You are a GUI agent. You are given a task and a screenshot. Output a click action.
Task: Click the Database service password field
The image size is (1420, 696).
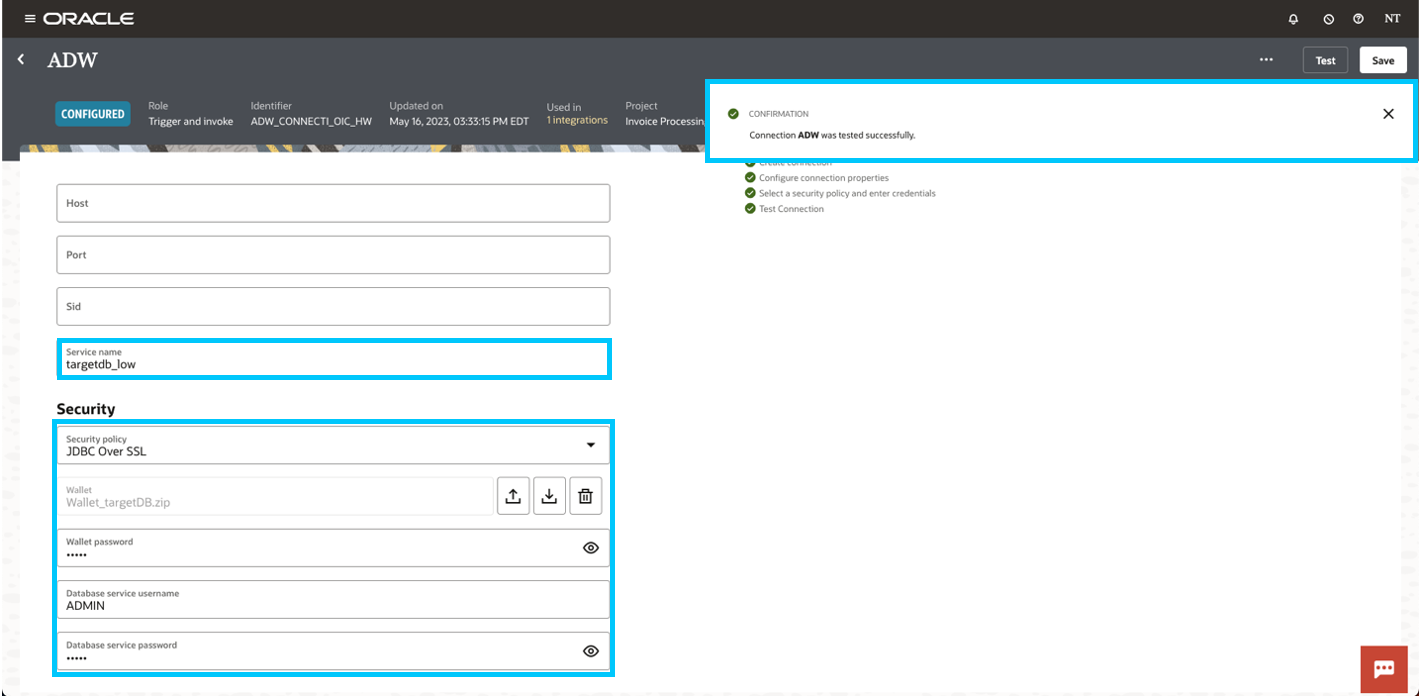[333, 651]
